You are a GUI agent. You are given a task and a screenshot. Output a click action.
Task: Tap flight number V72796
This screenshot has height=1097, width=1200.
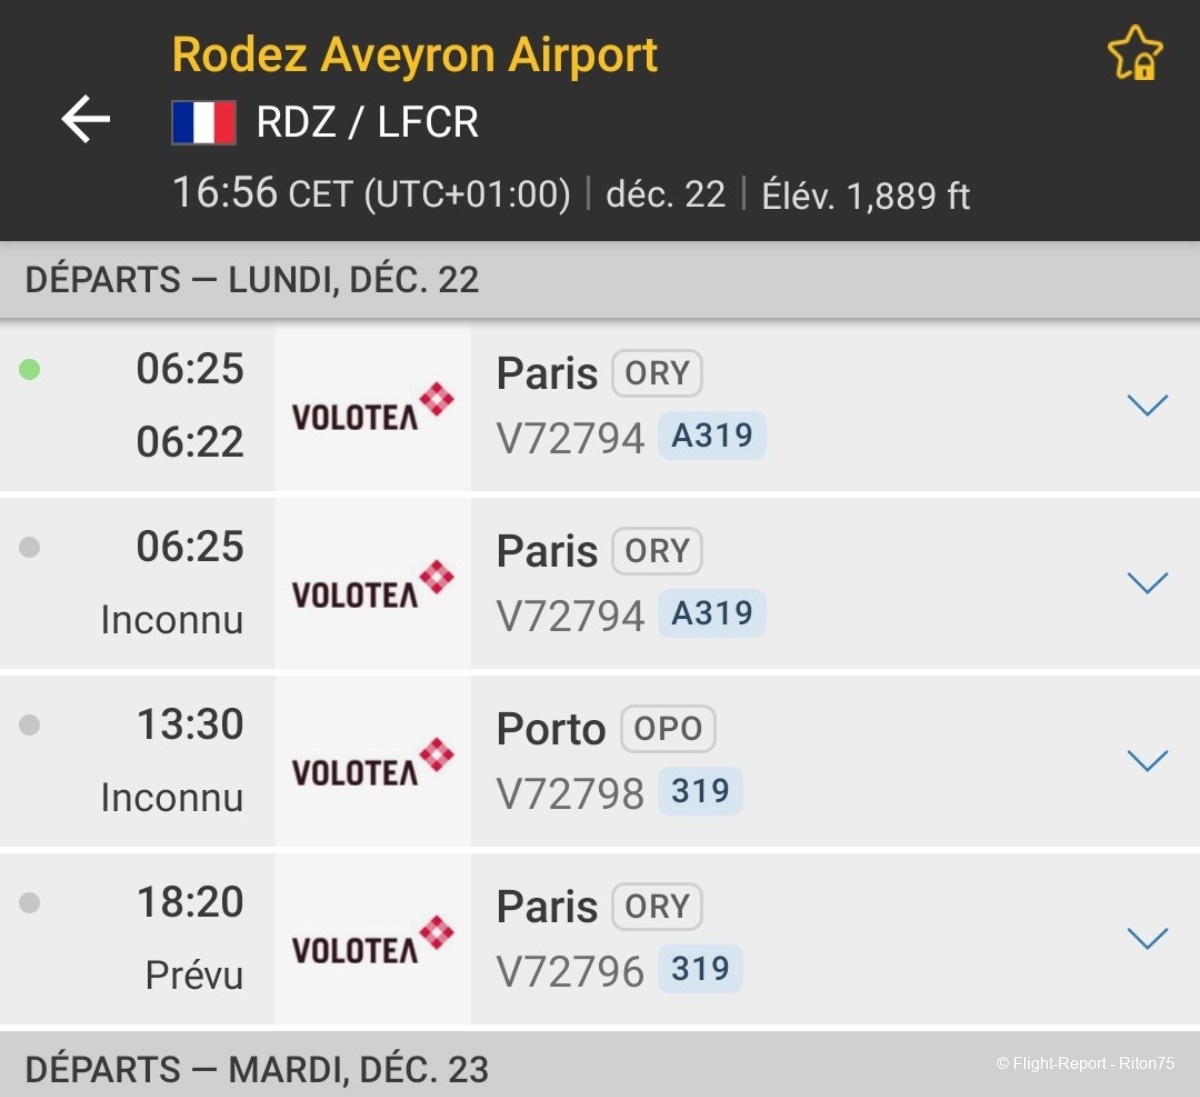click(x=570, y=971)
